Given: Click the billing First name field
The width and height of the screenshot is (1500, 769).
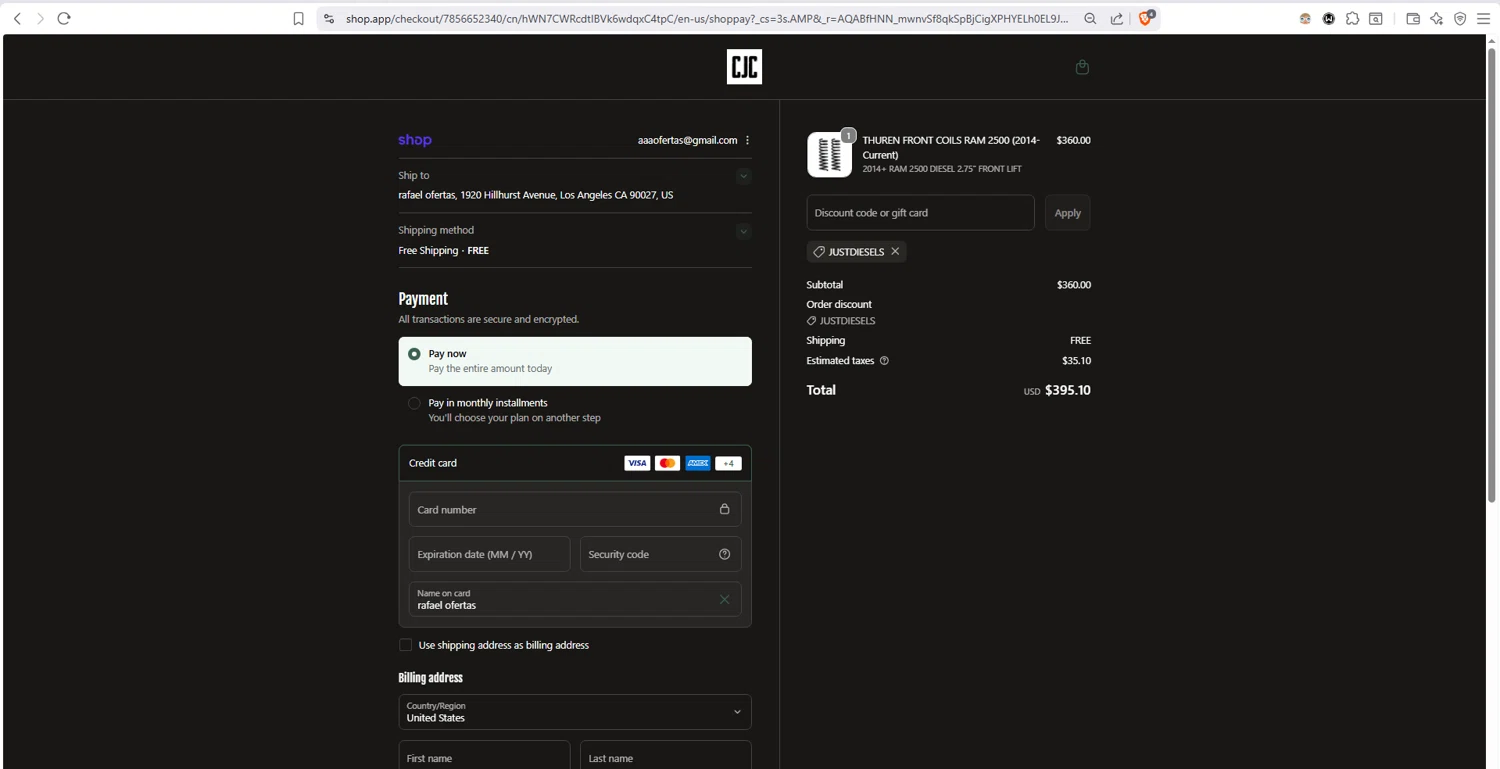Looking at the screenshot, I should pos(485,755).
